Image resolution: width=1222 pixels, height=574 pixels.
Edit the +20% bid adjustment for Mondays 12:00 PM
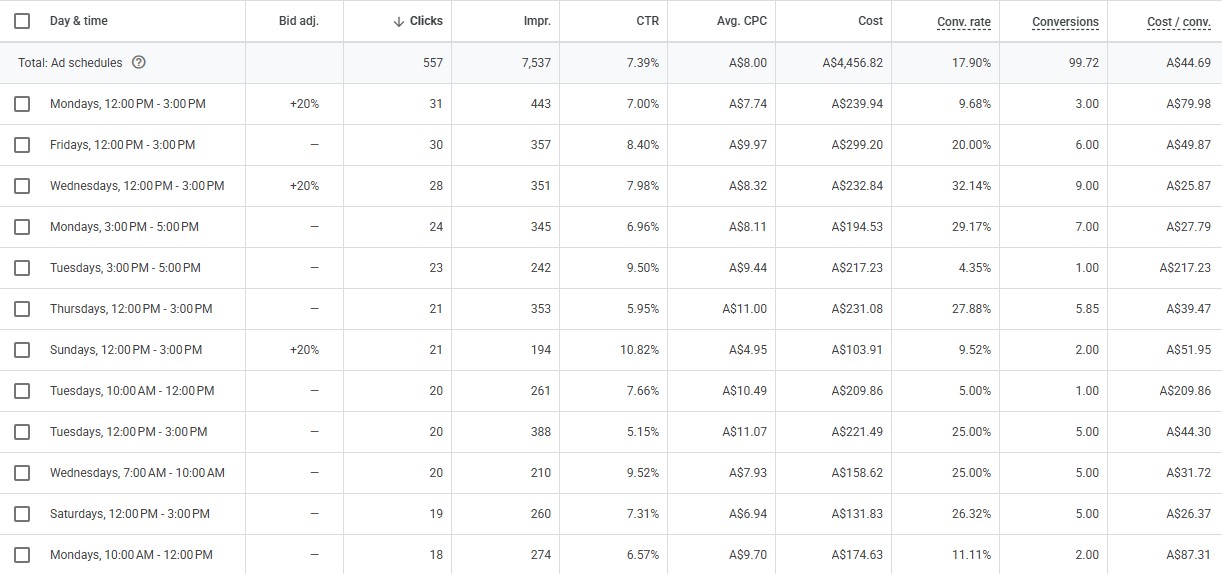pyautogui.click(x=304, y=104)
